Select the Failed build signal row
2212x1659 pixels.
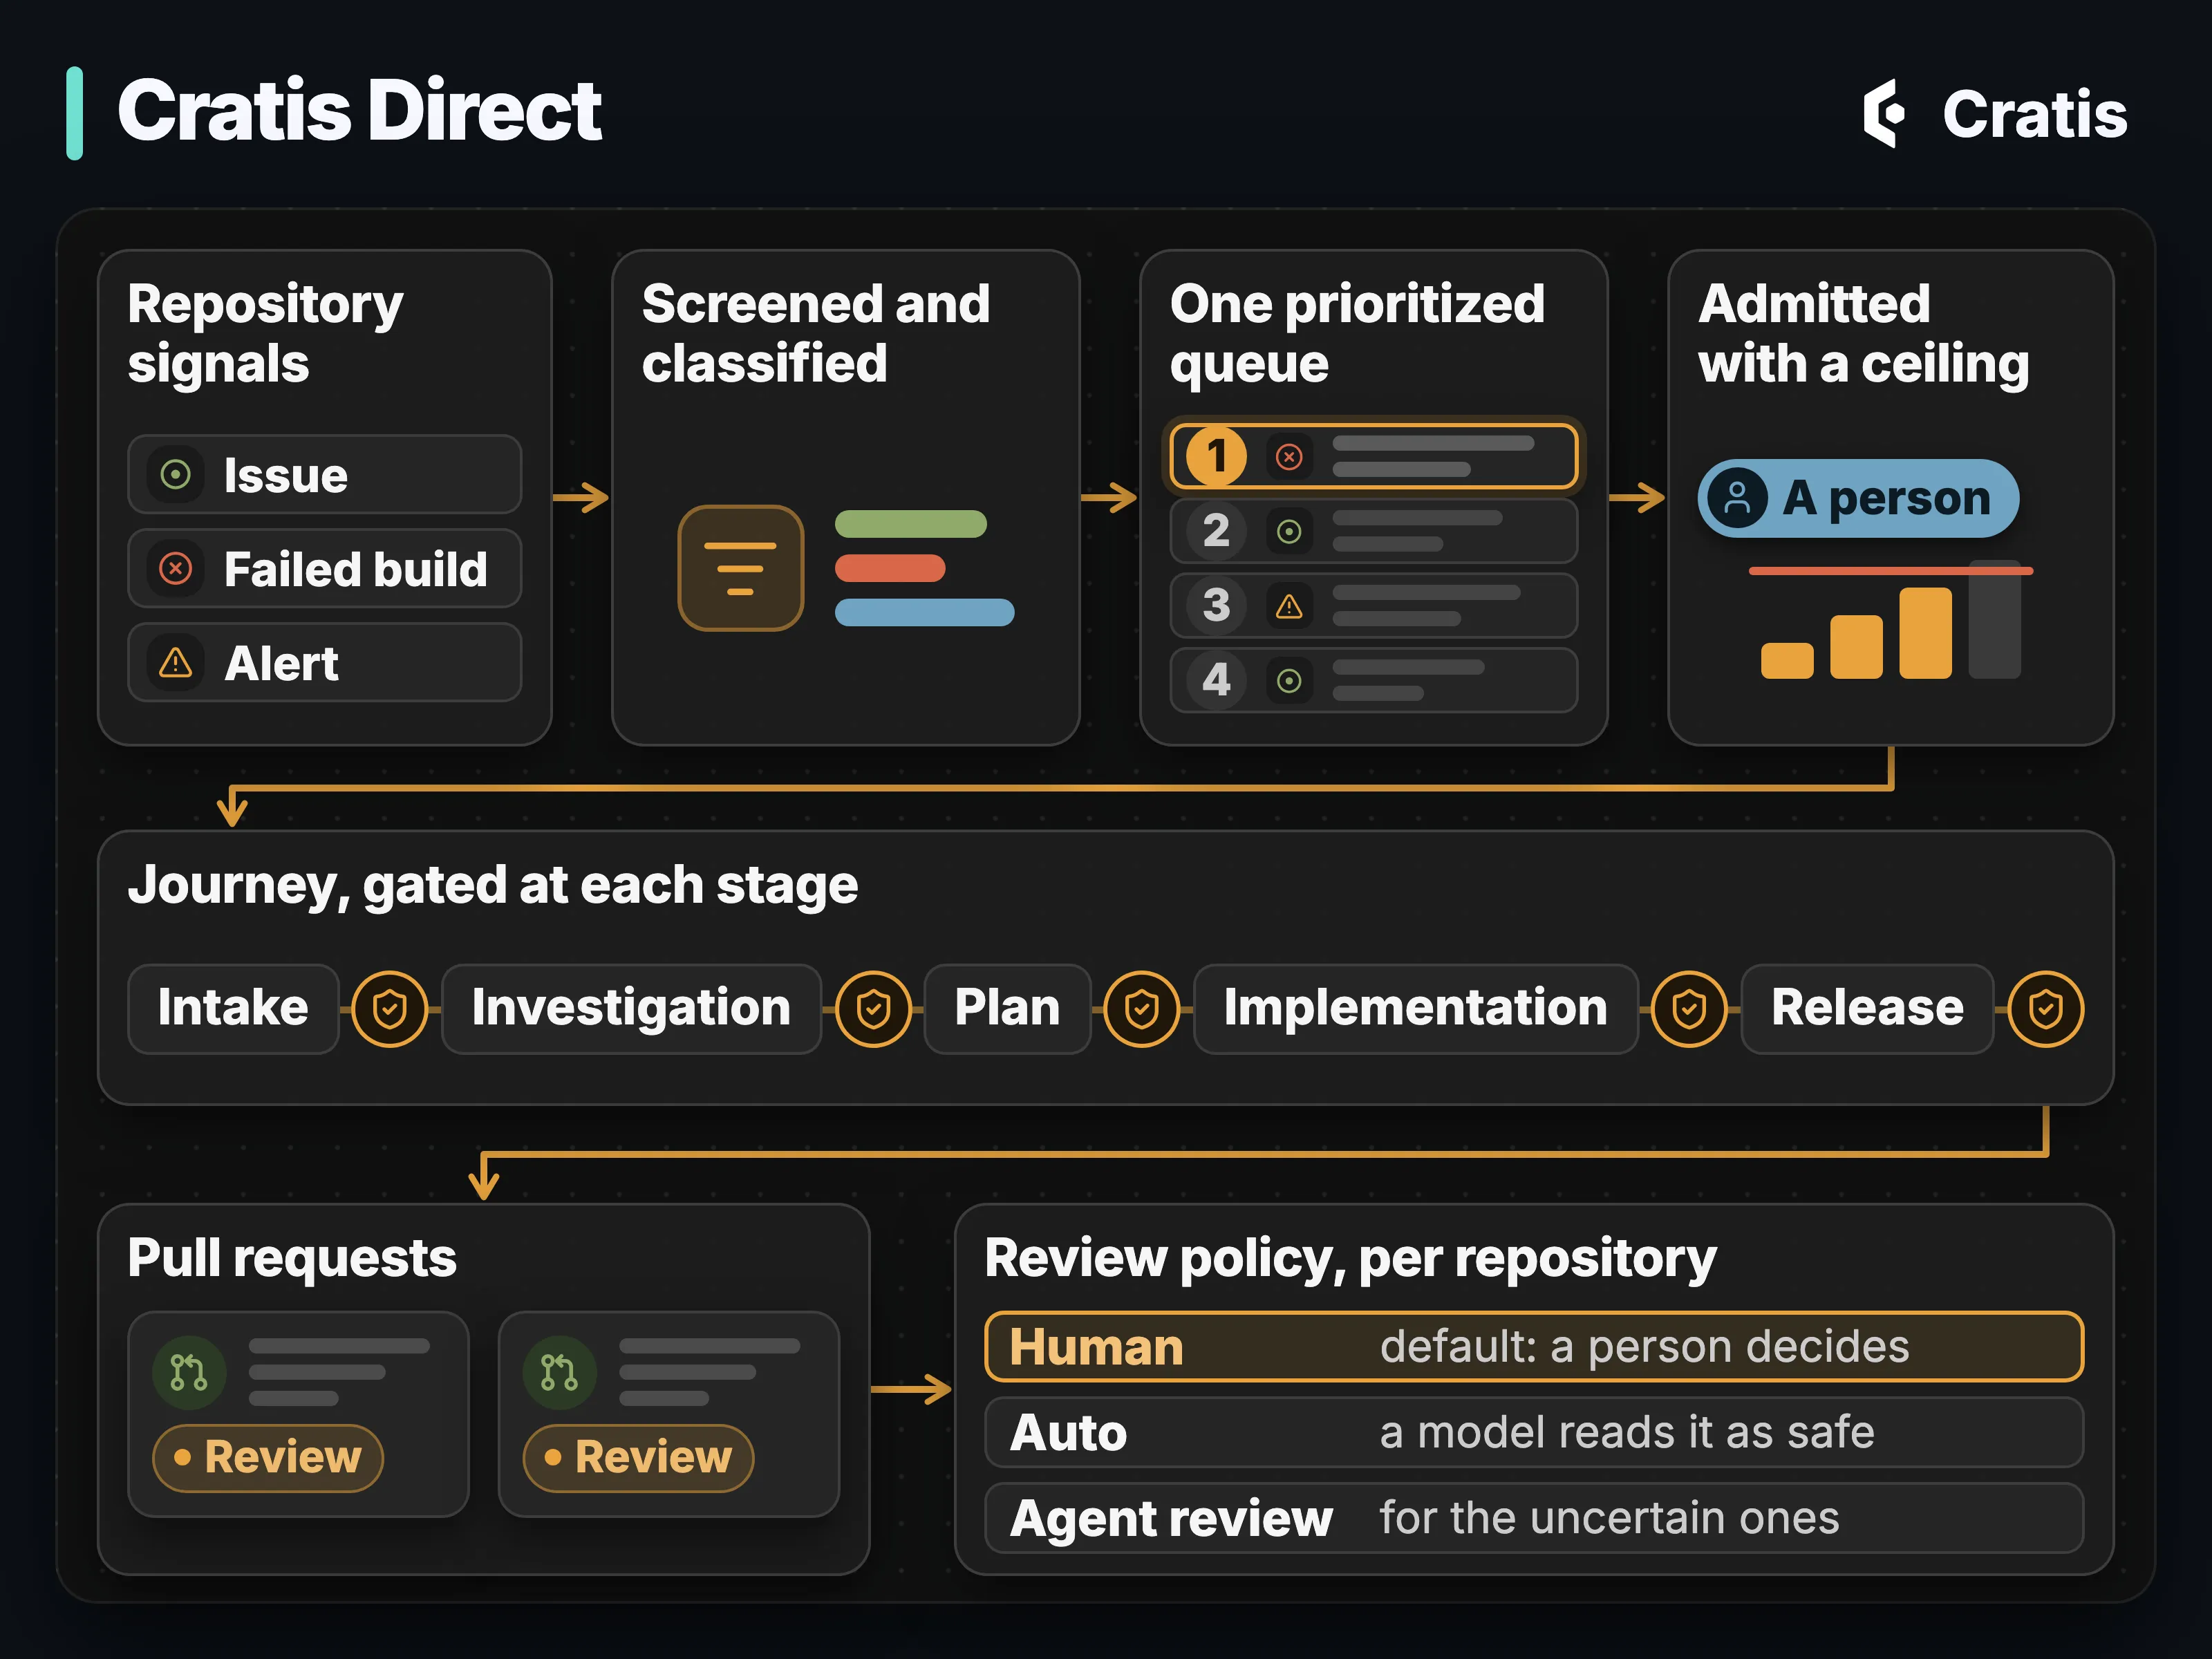pos(325,569)
